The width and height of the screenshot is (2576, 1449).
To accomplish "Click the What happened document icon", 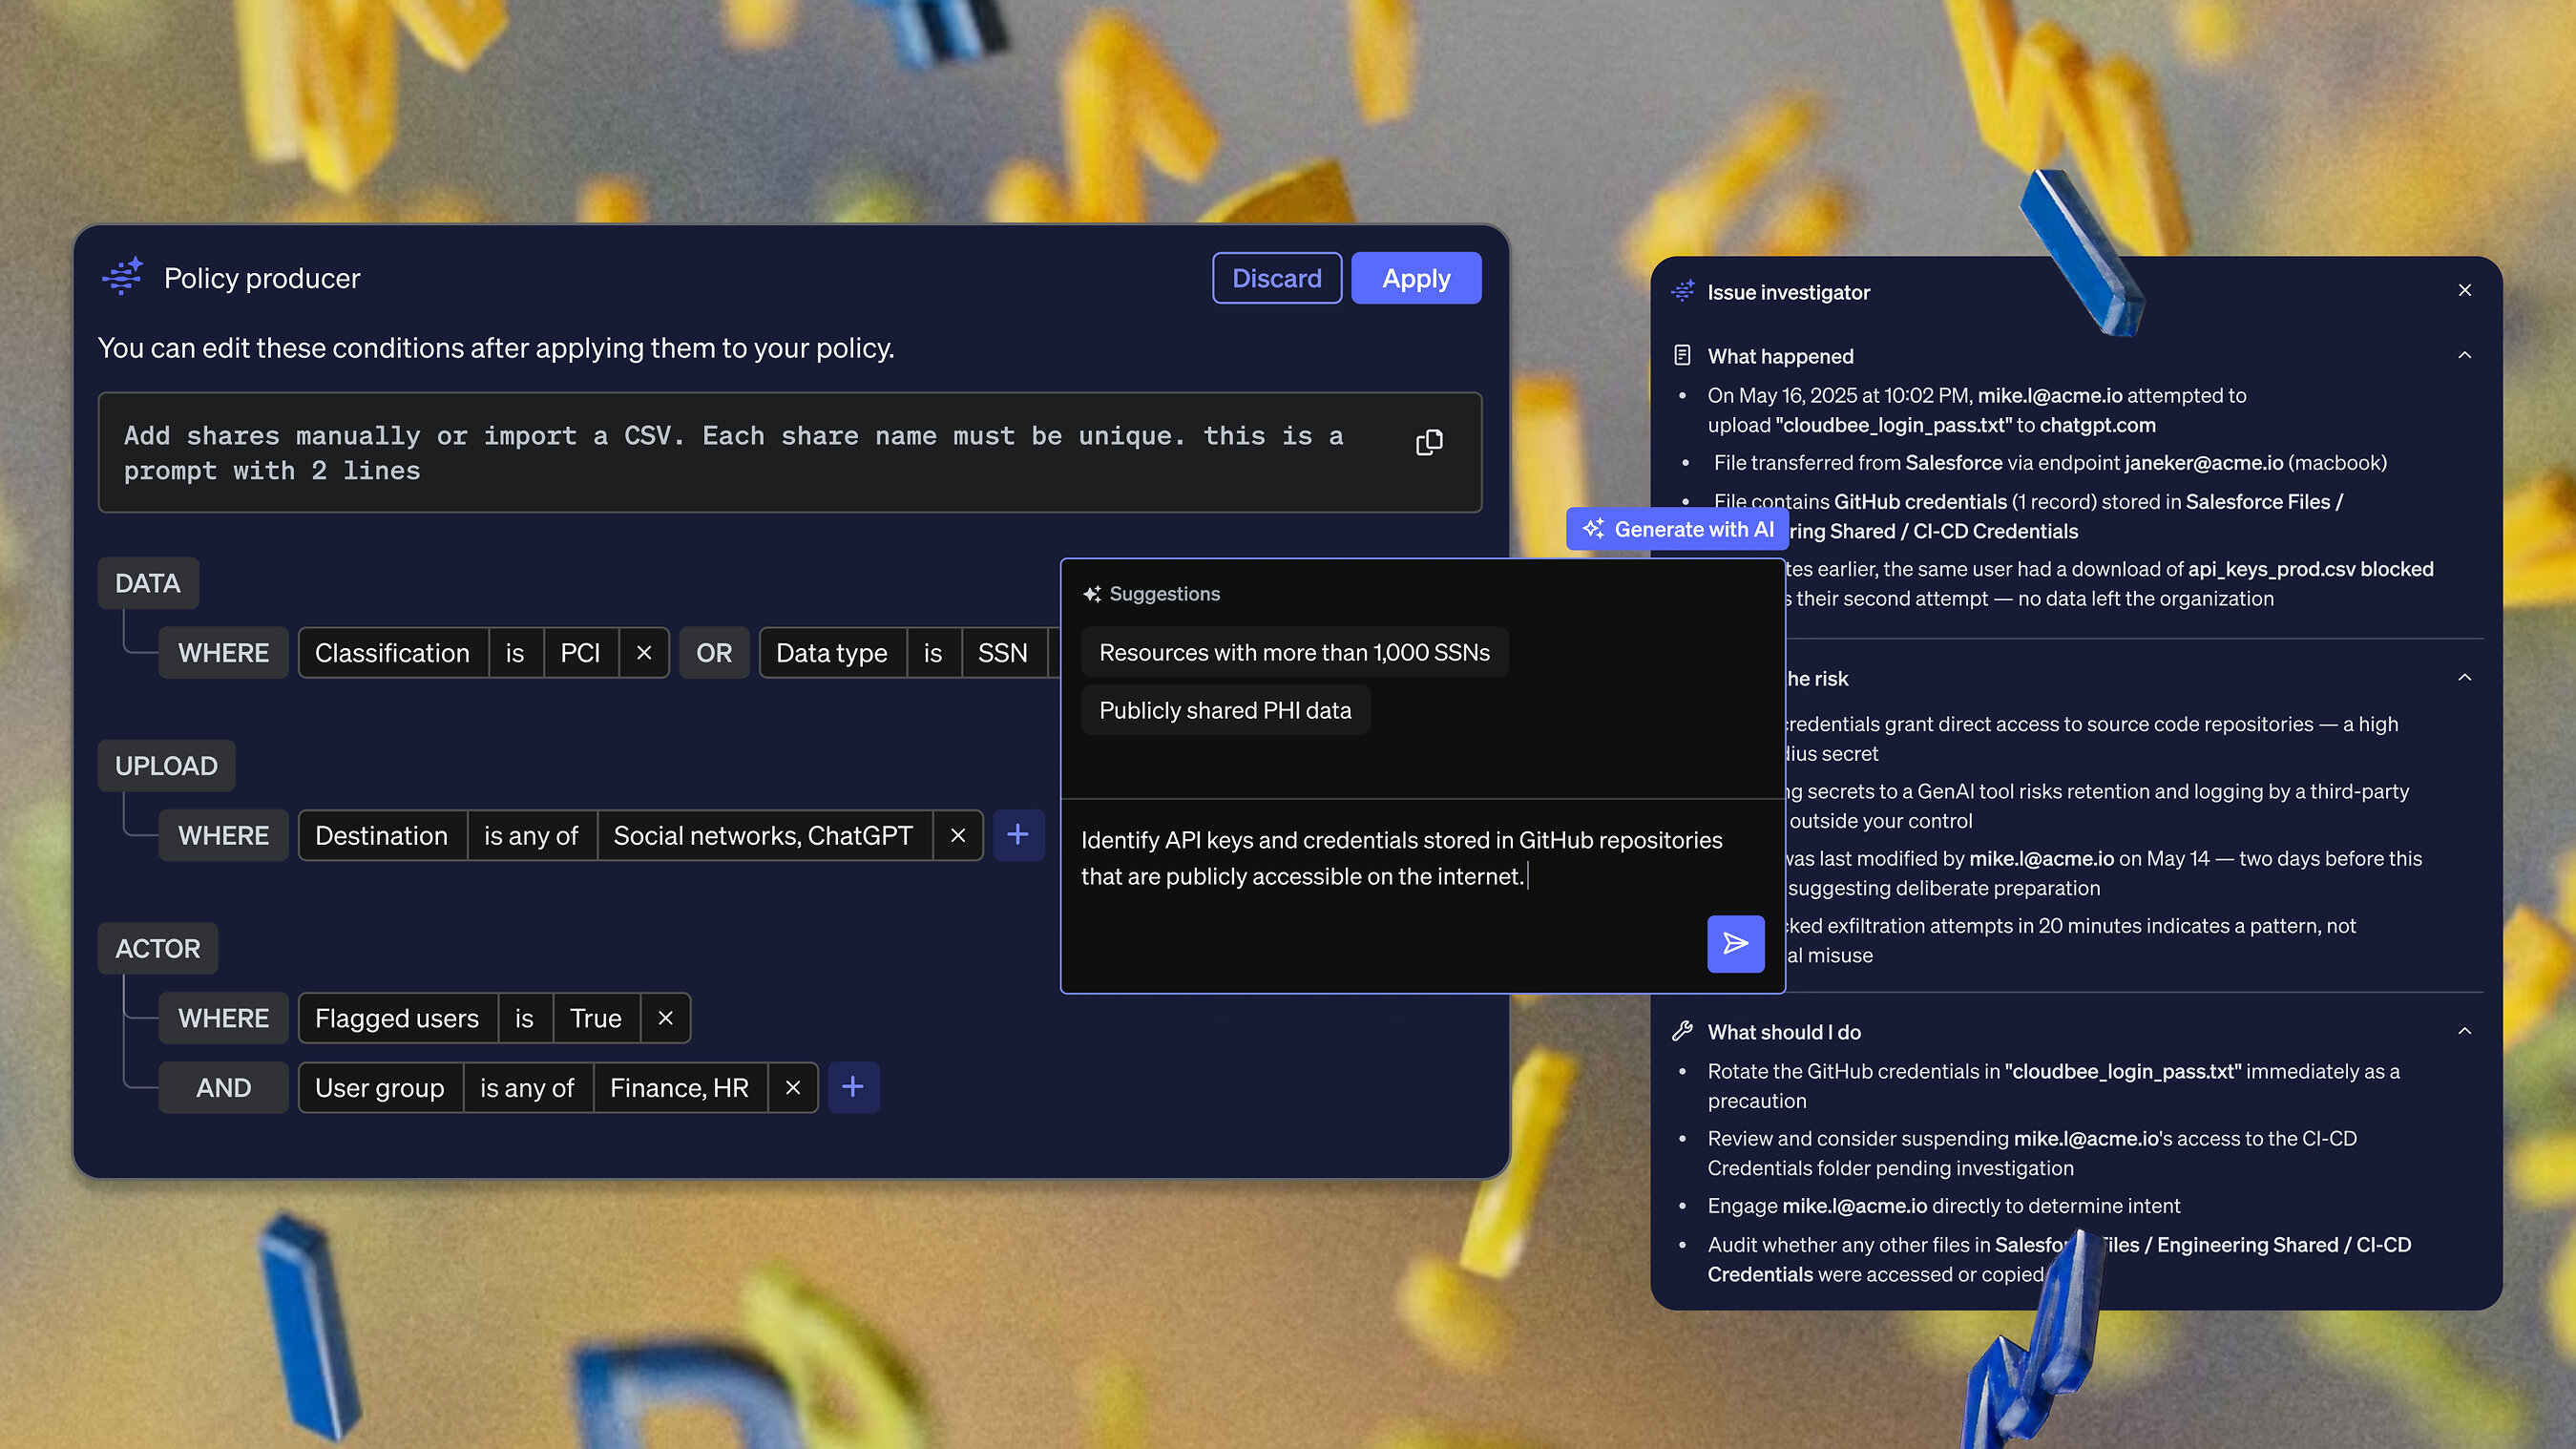I will point(1683,355).
